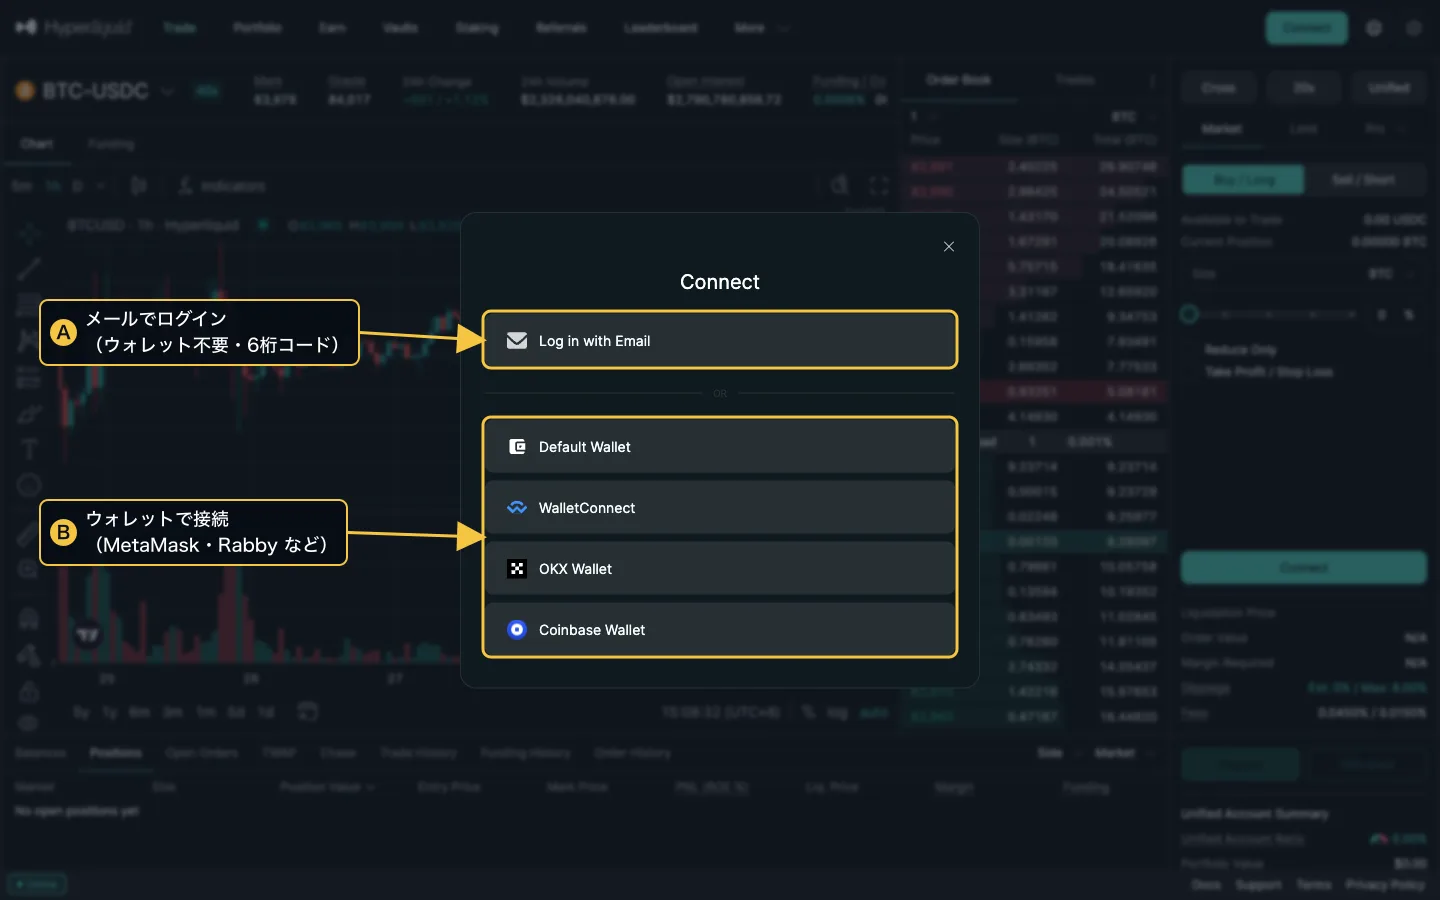Screen dimensions: 1440x900
Task: Choose Coinbase Wallet option
Action: (x=720, y=630)
